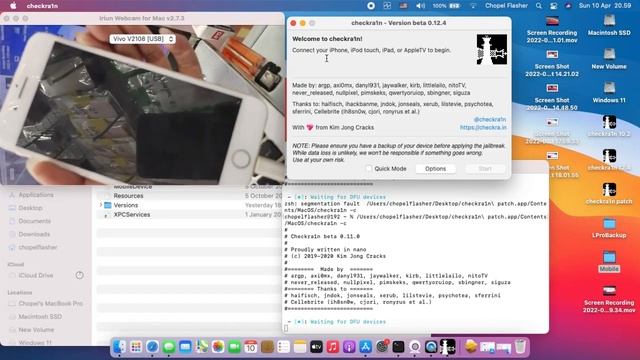Expand the Versions folder in Finder

tap(101, 205)
